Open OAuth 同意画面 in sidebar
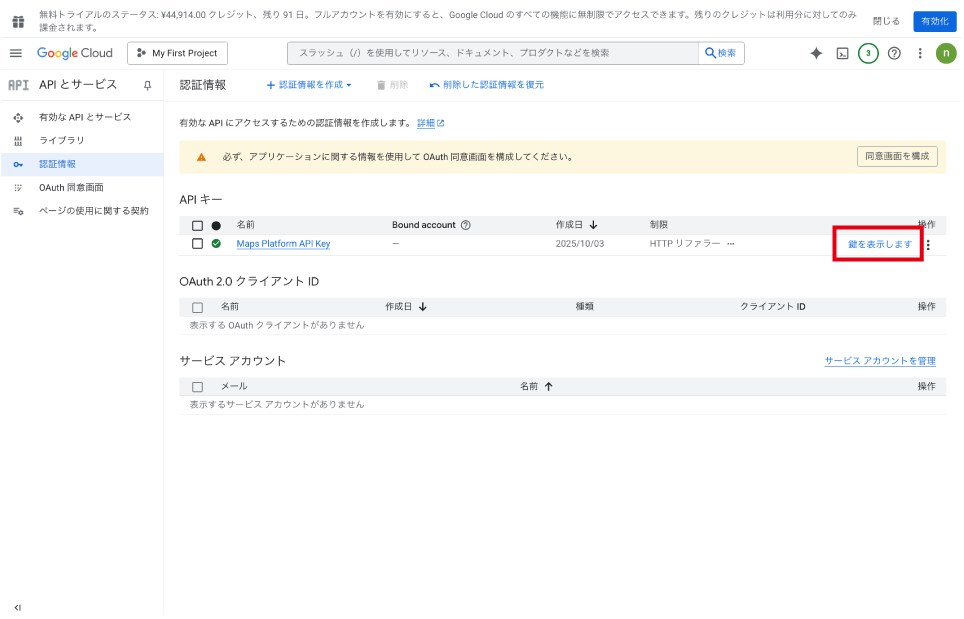964x619 pixels. pos(71,187)
